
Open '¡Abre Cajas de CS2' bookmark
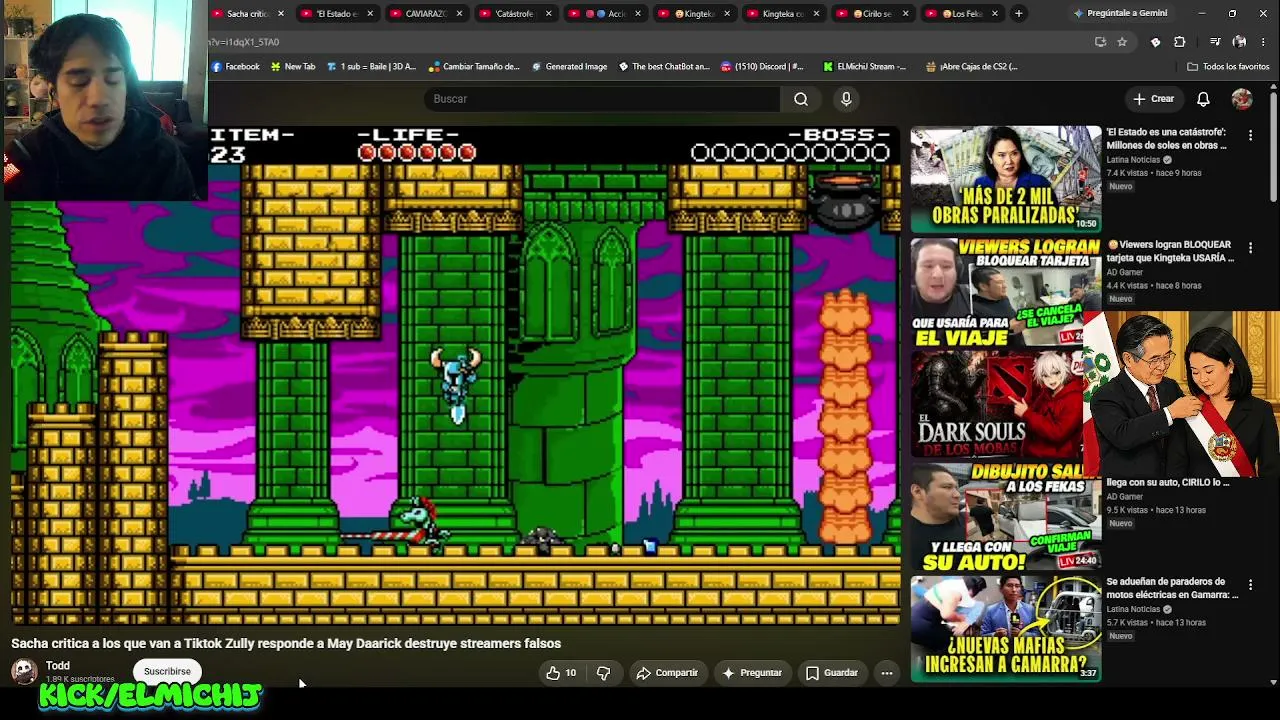(972, 67)
